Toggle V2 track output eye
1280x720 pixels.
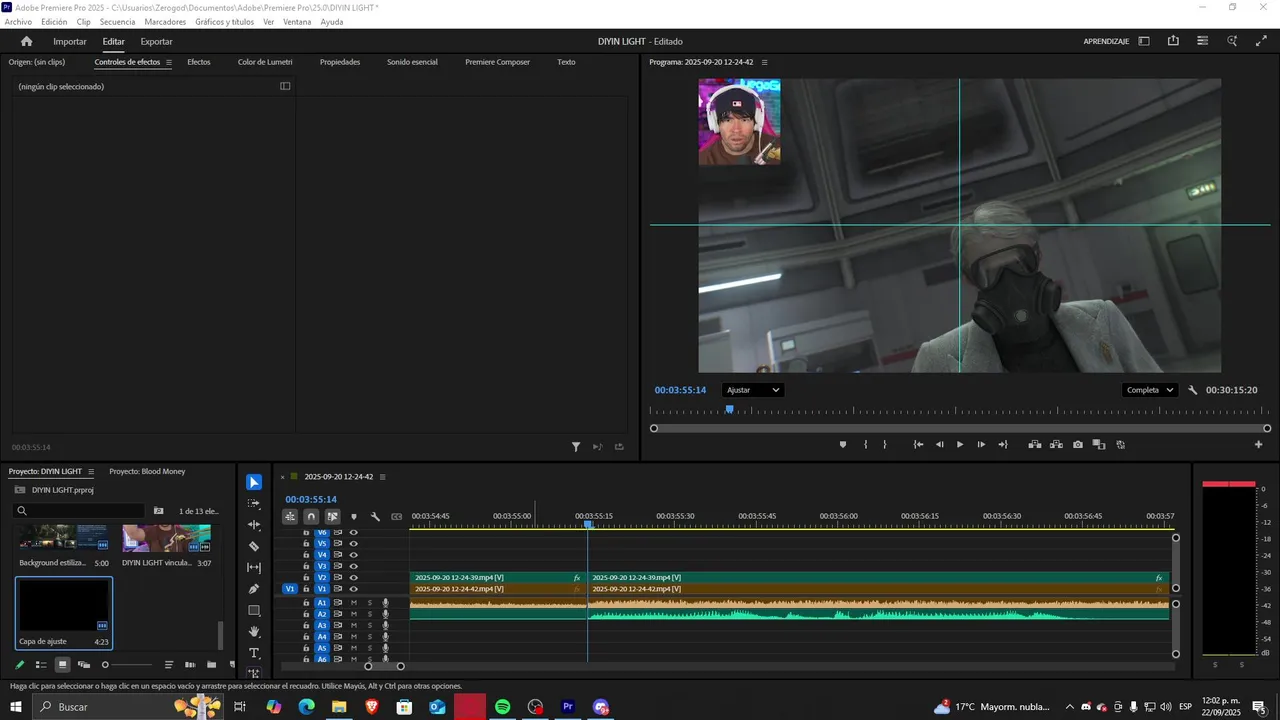point(353,578)
